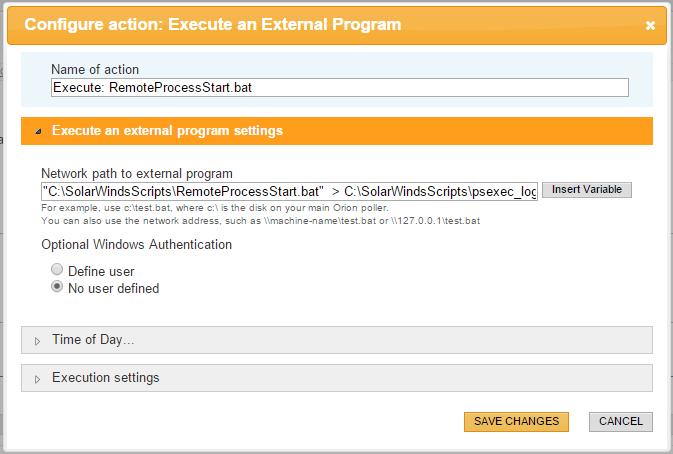Click the 'Define user' label text
The width and height of the screenshot is (673, 454).
tap(101, 271)
